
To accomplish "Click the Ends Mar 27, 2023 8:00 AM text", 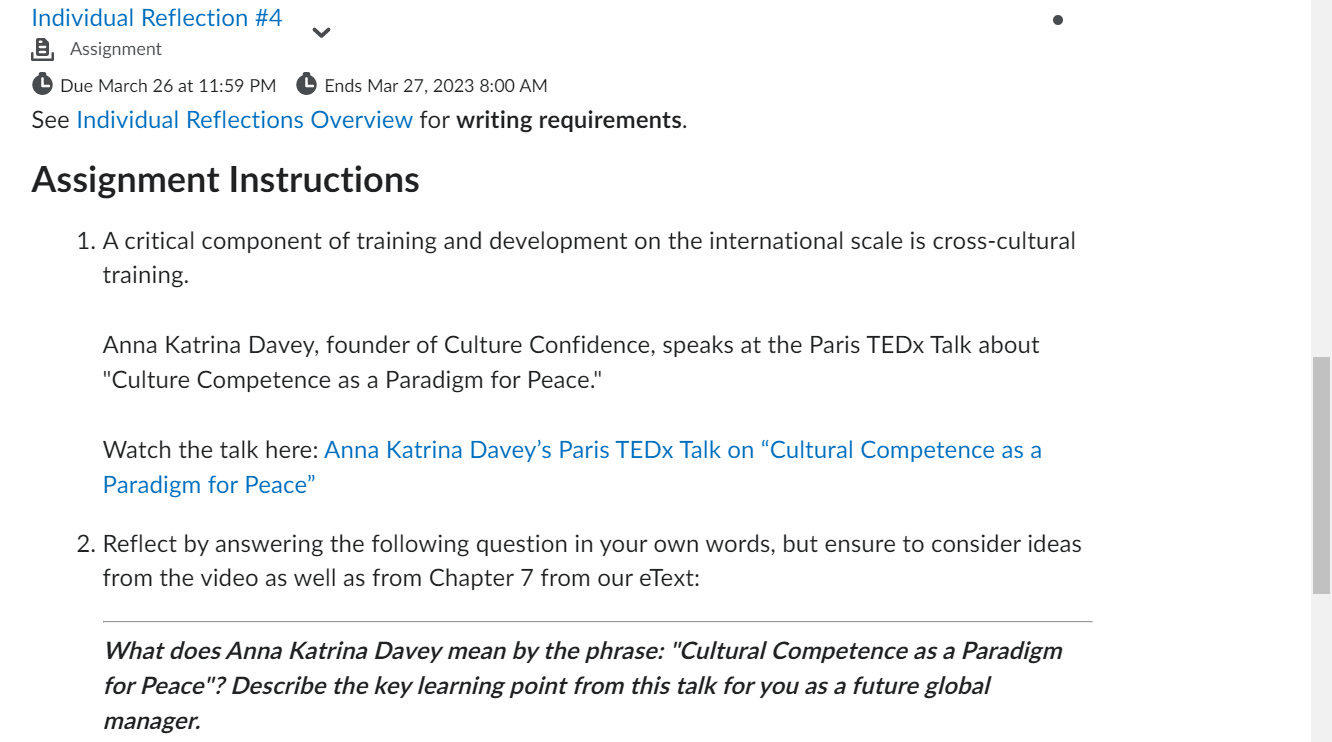I will pos(436,86).
